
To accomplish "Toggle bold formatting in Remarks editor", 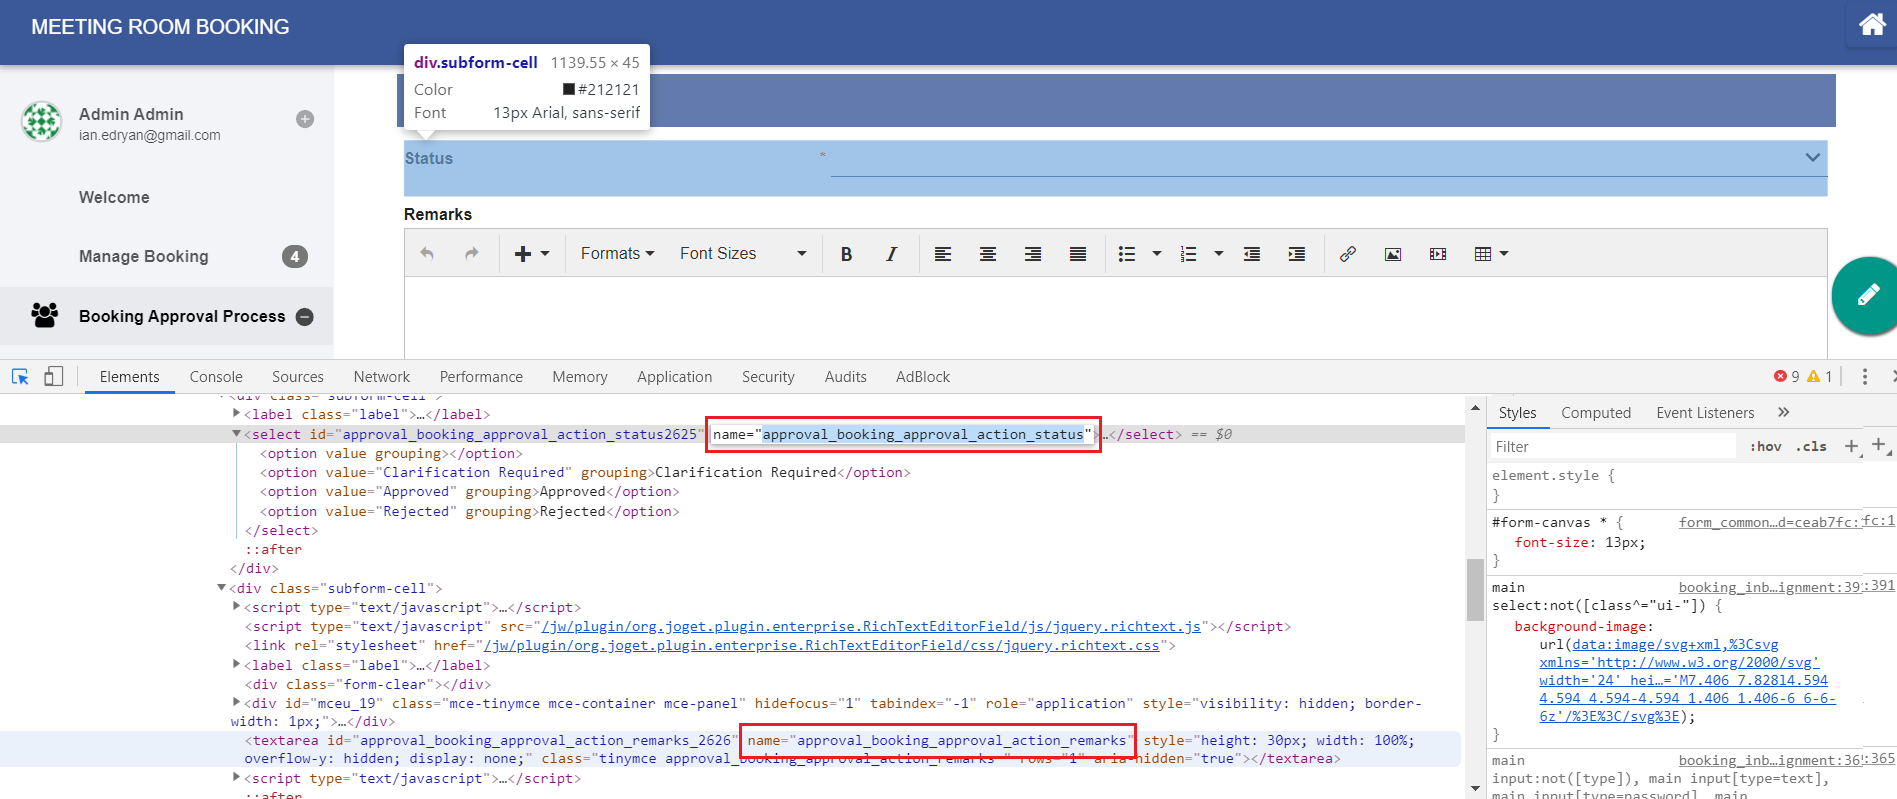I will pos(846,254).
